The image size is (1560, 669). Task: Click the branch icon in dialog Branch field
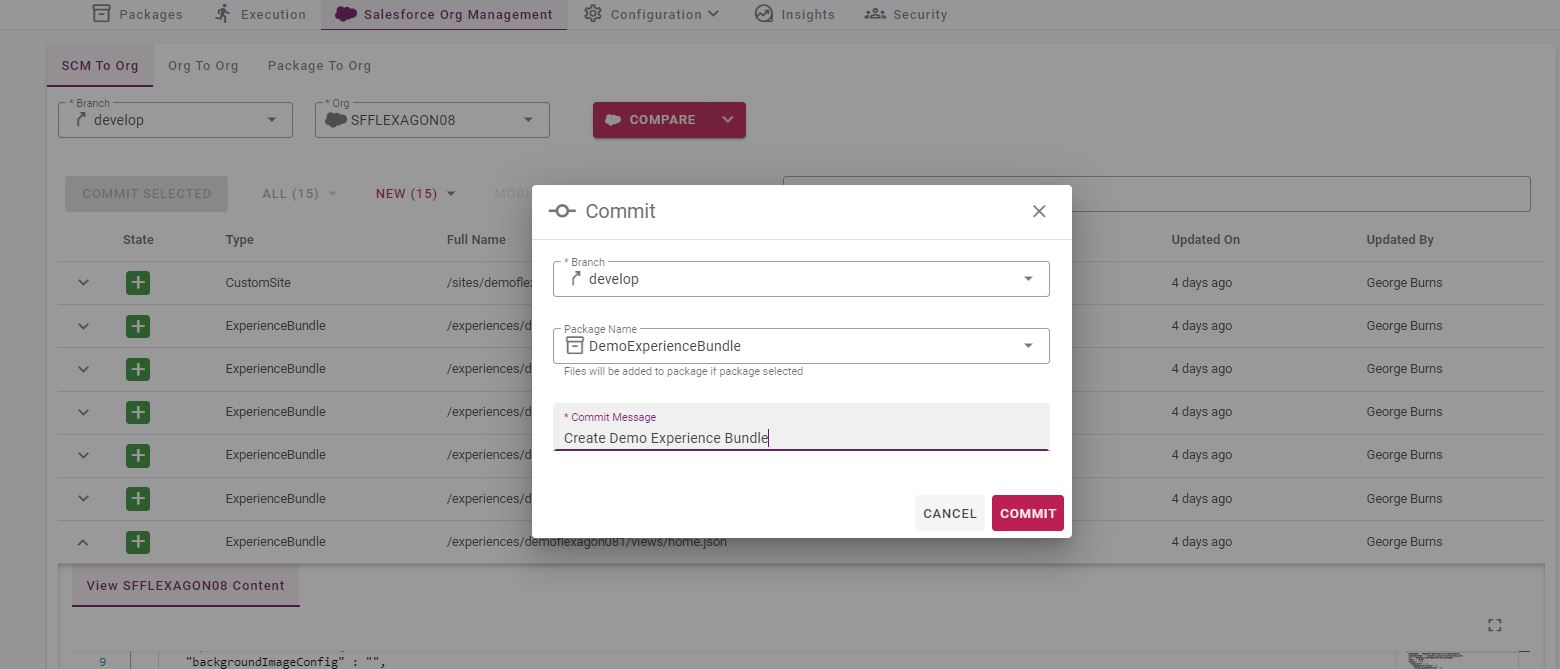pyautogui.click(x=575, y=279)
